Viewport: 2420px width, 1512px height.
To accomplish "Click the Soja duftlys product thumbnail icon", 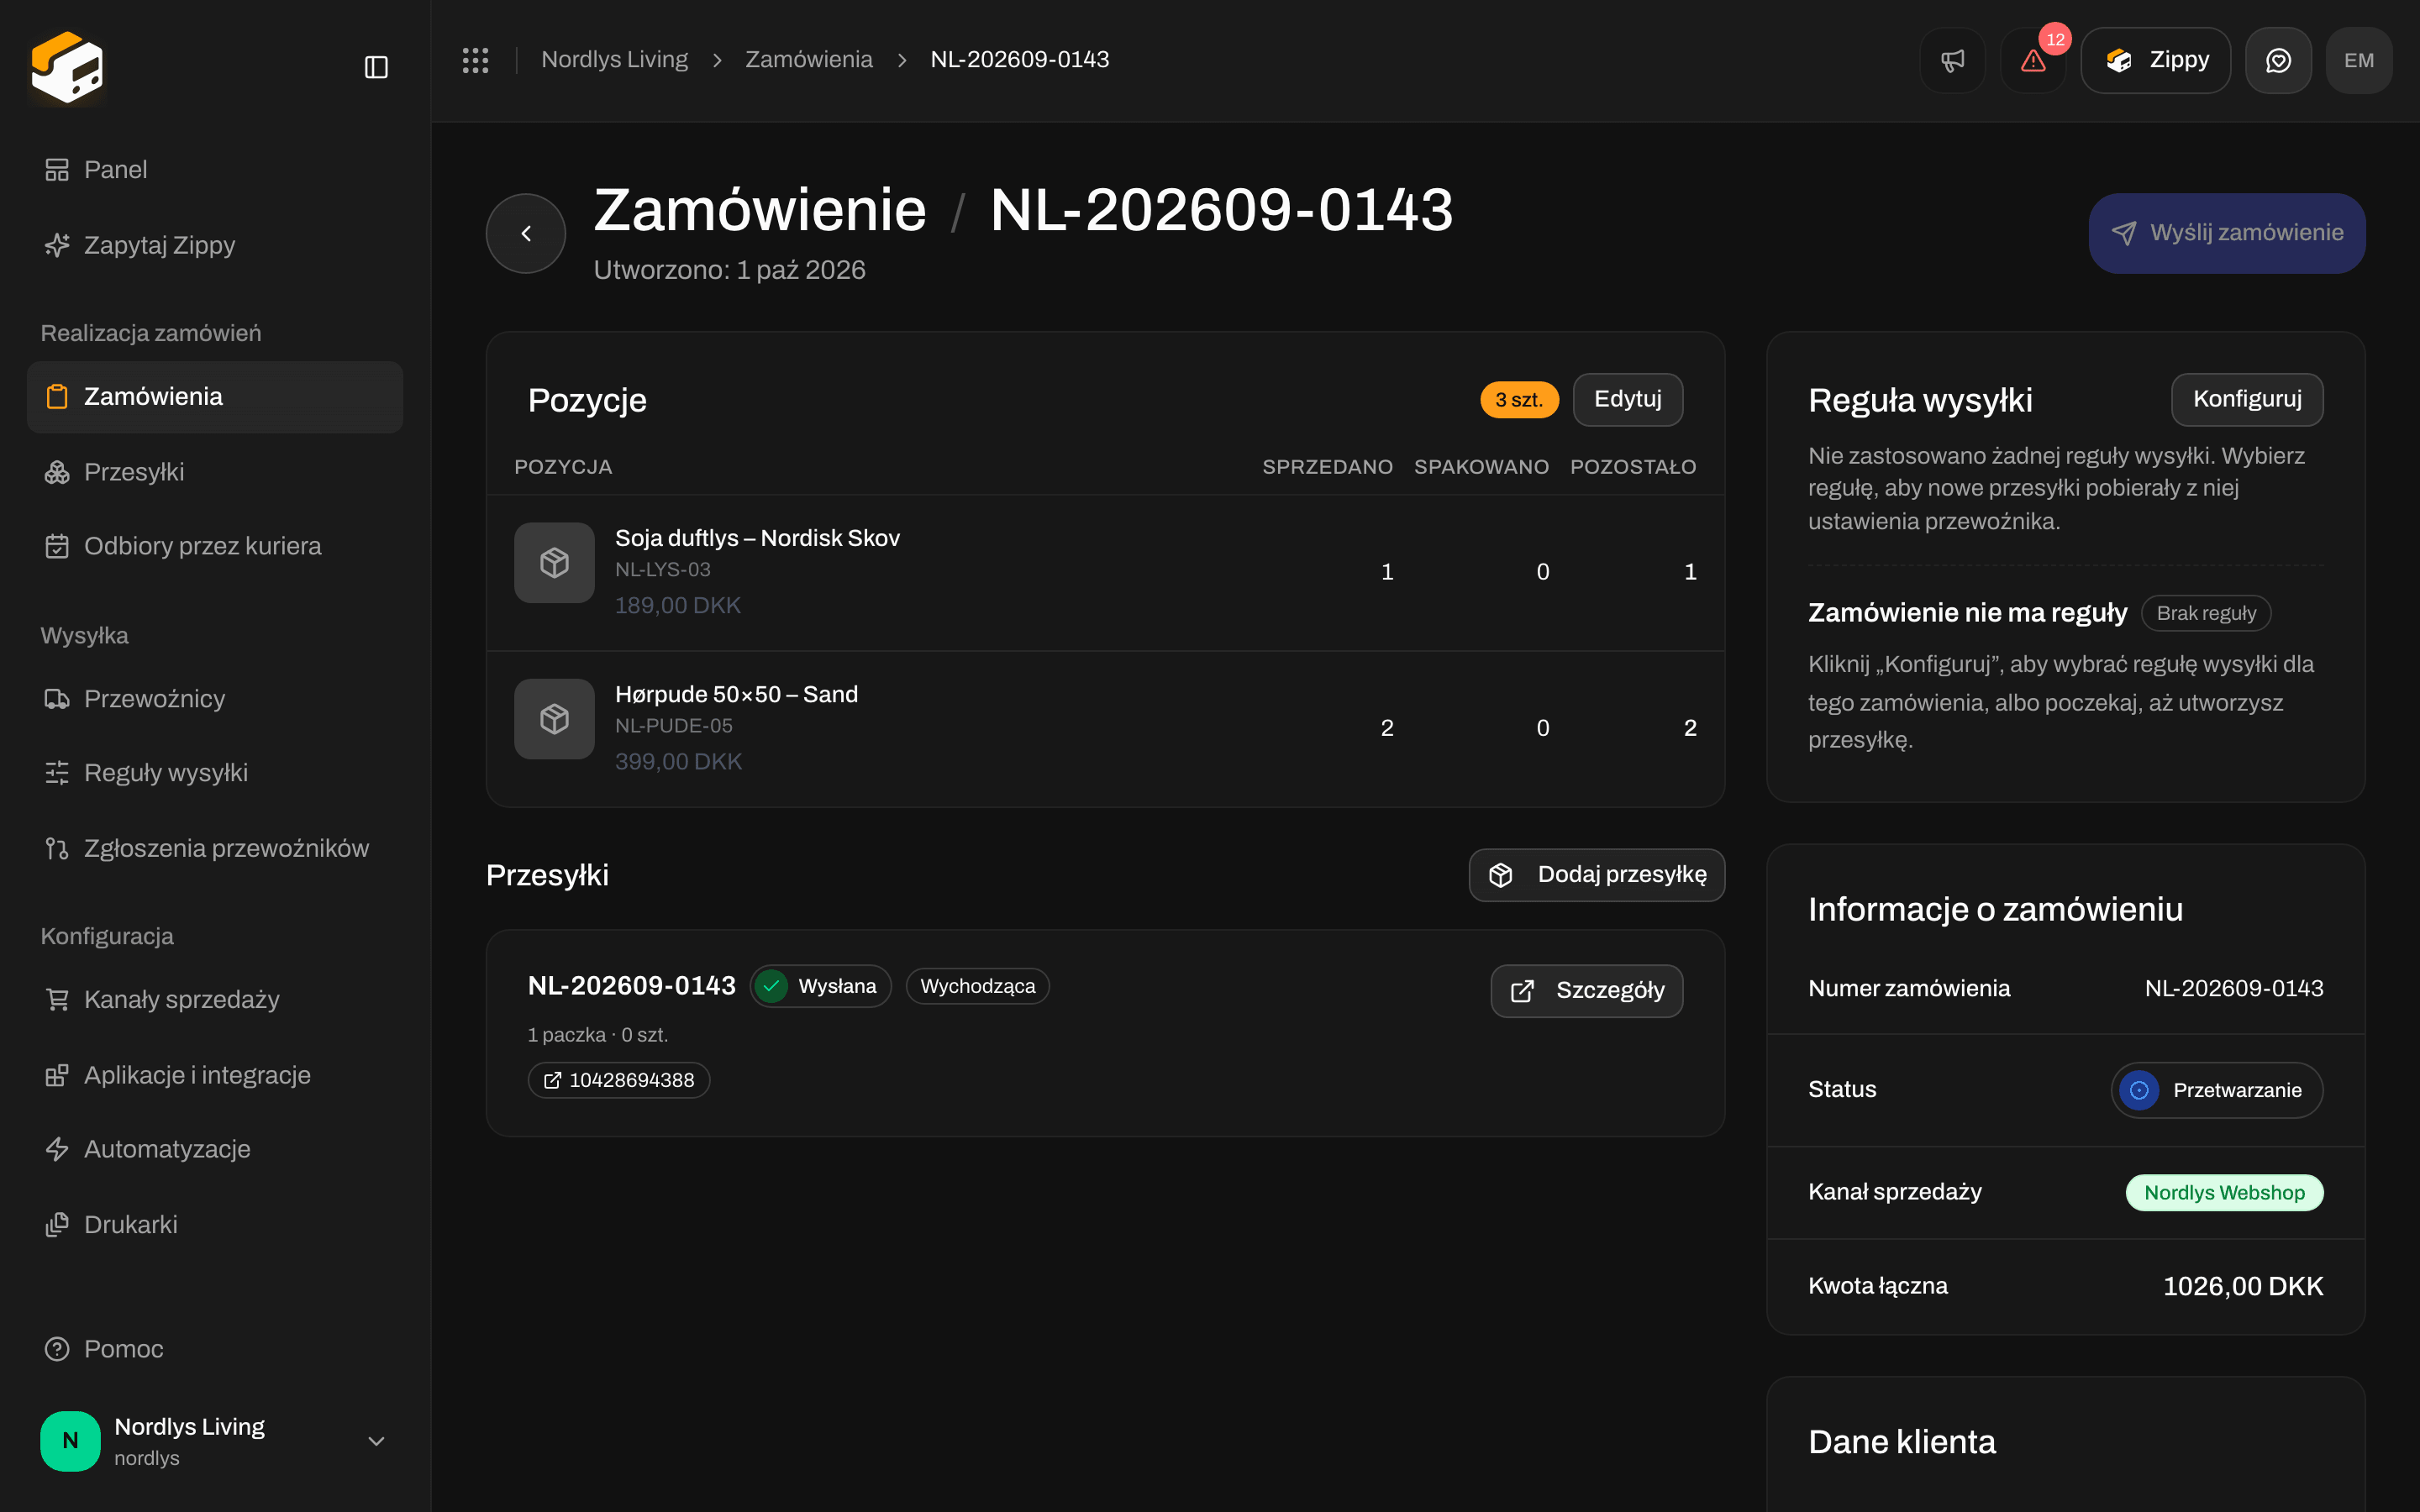I will pos(554,563).
